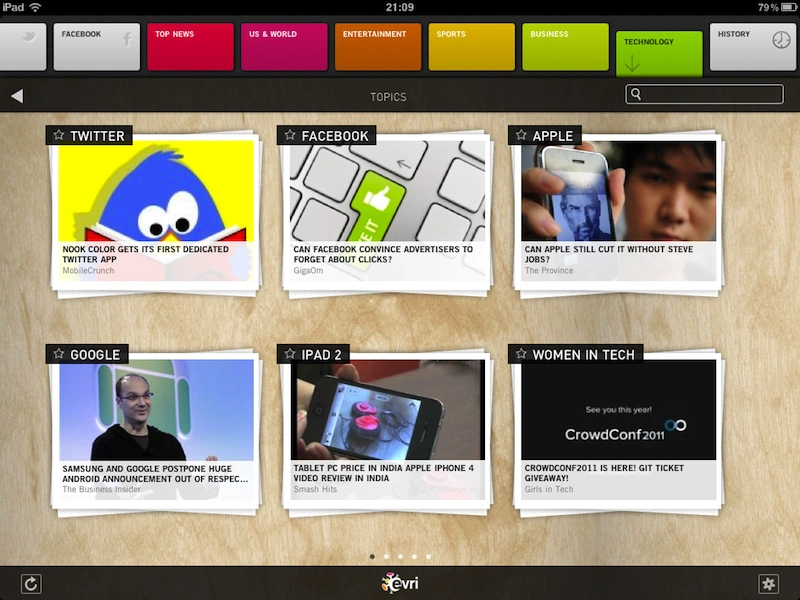
Task: Open the Business tab
Action: click(565, 46)
